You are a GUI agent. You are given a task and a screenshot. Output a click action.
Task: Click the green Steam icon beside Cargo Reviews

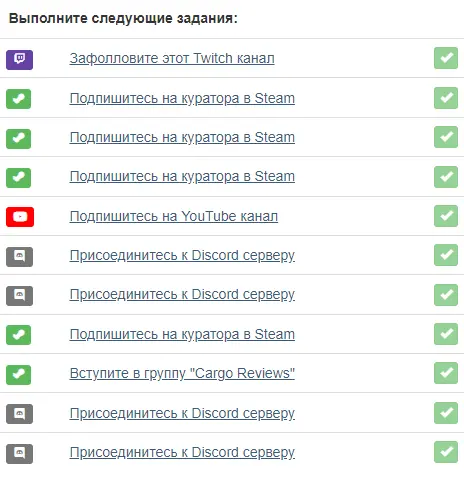tap(18, 375)
